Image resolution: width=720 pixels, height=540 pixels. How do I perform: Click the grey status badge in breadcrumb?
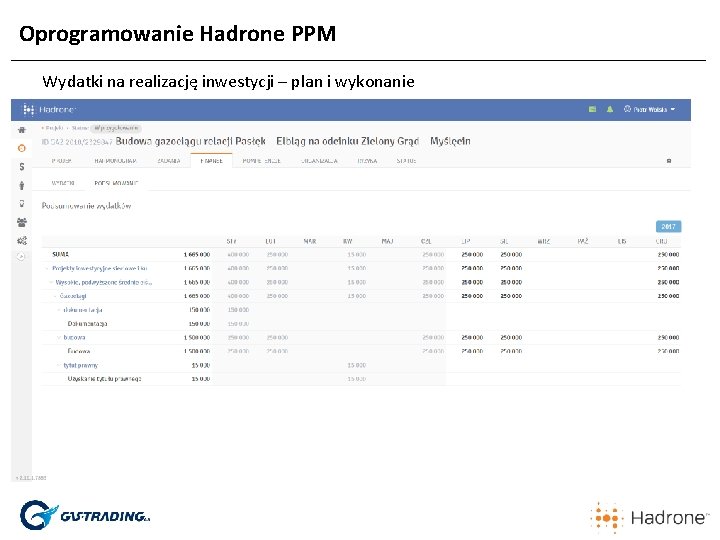tap(116, 128)
